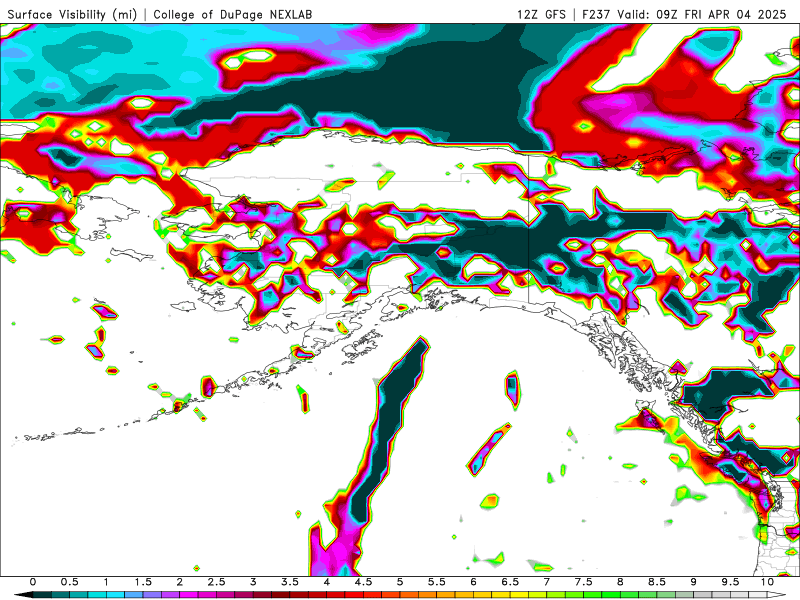Click the colorbar at the 5.5 label

[437, 582]
